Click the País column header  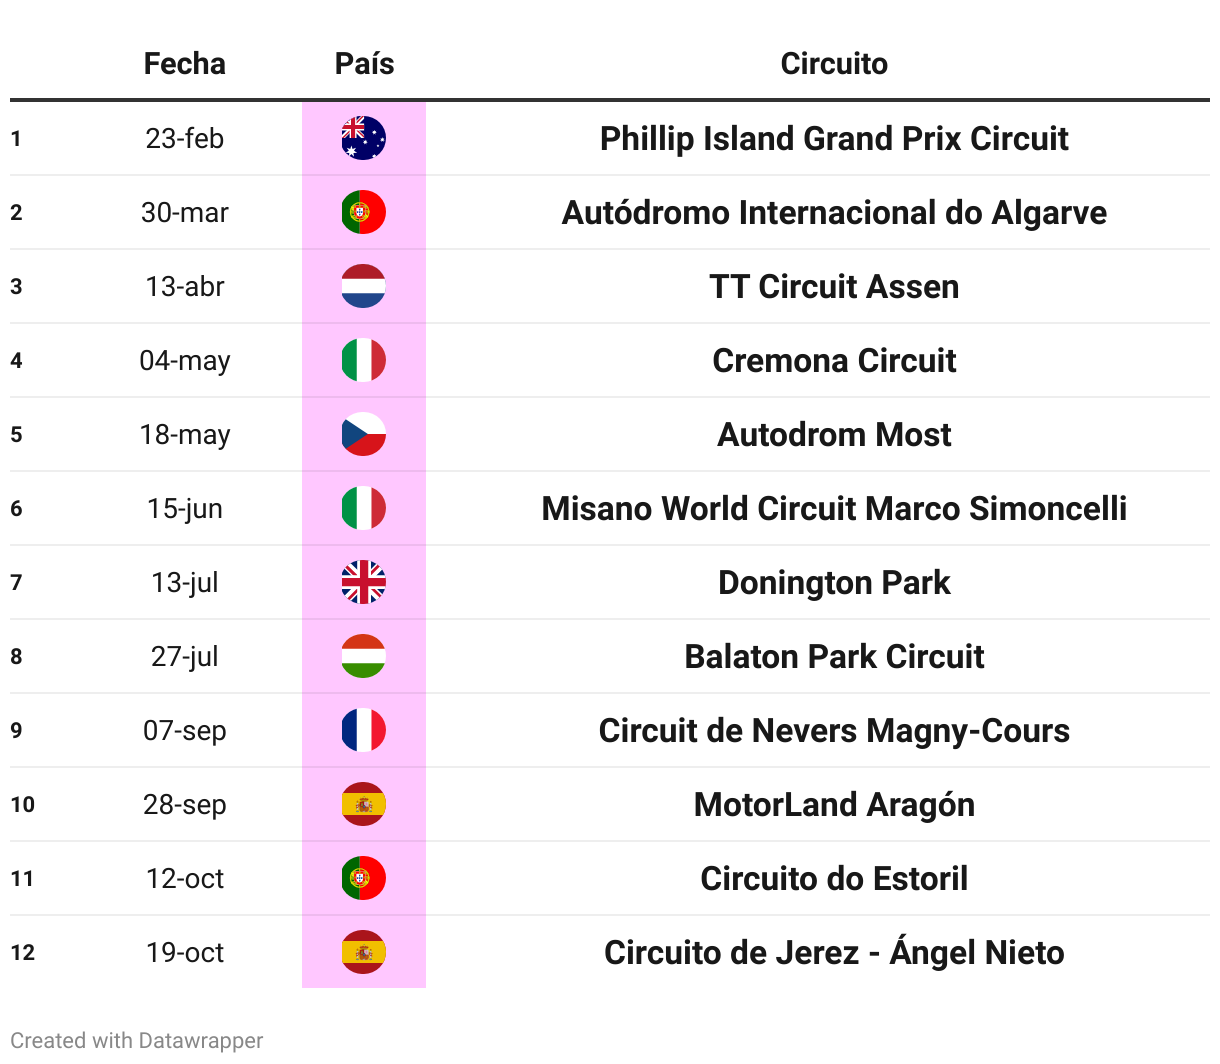pos(364,64)
